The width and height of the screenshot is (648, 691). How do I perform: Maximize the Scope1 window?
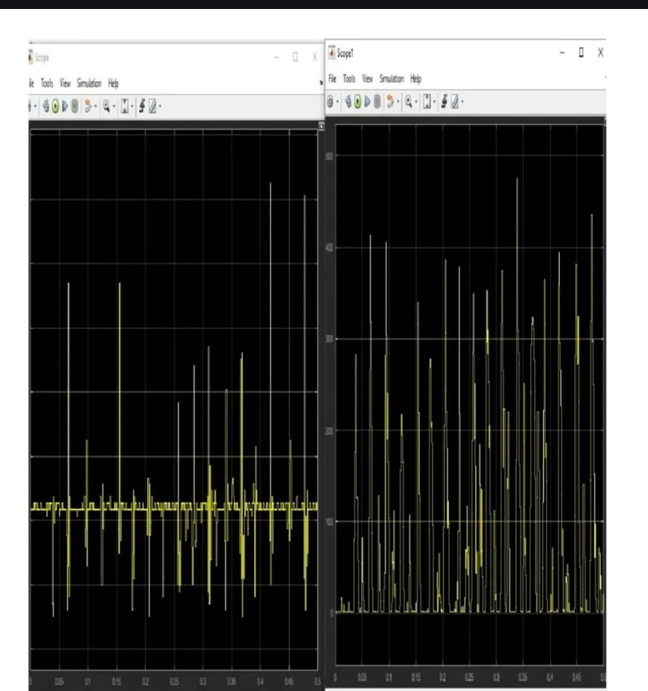[x=581, y=52]
